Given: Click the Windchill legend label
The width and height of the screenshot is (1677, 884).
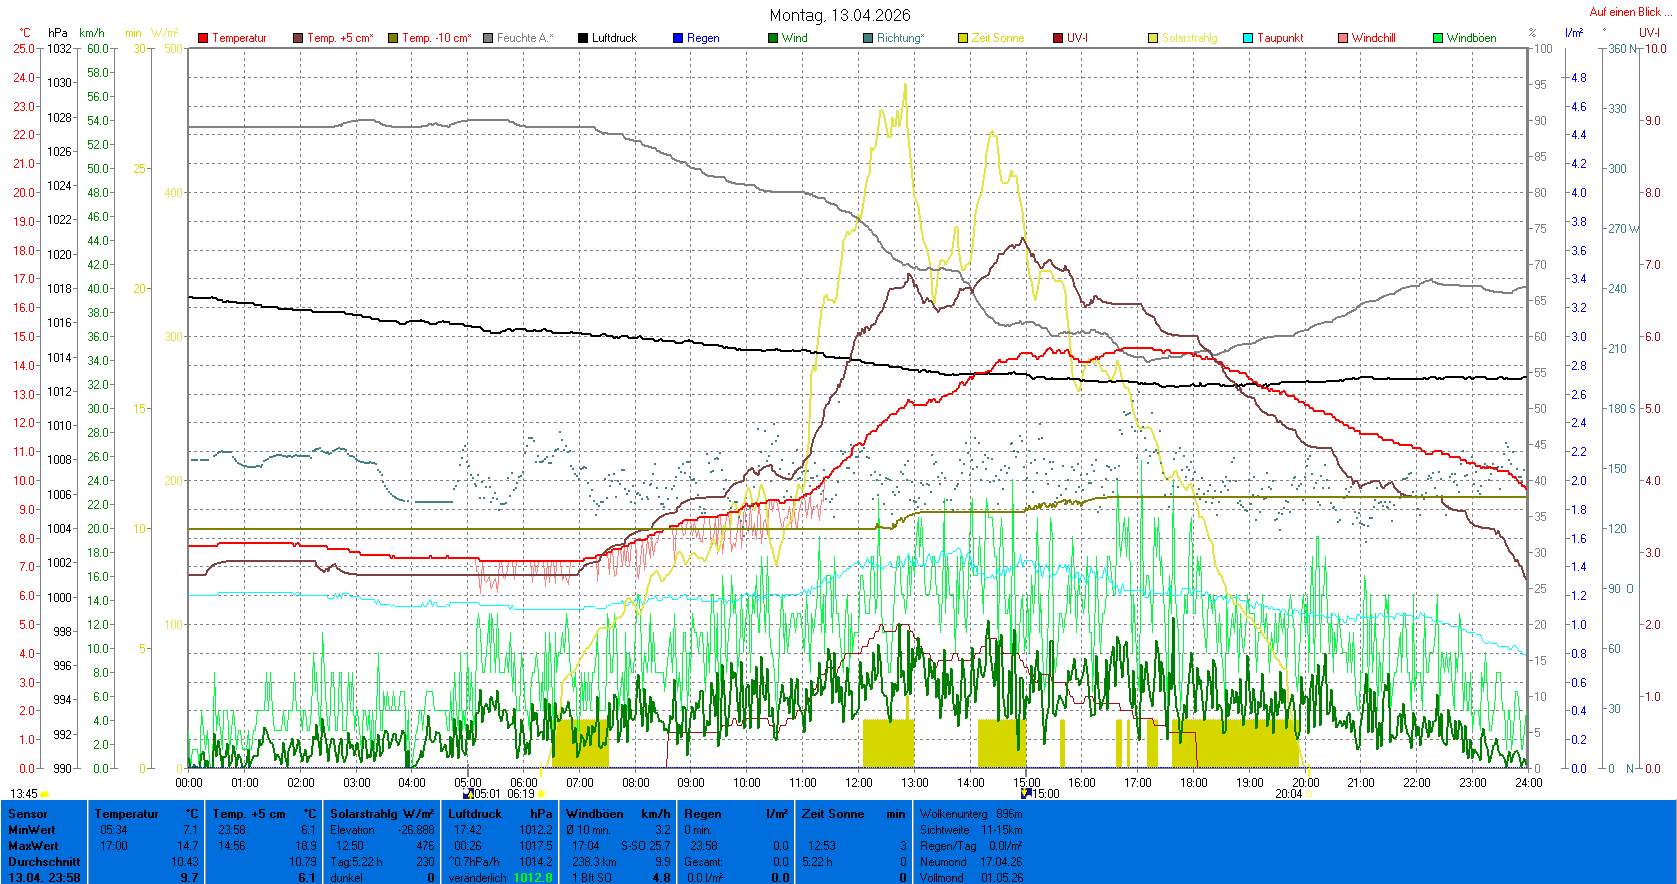Looking at the screenshot, I should pyautogui.click(x=1373, y=38).
